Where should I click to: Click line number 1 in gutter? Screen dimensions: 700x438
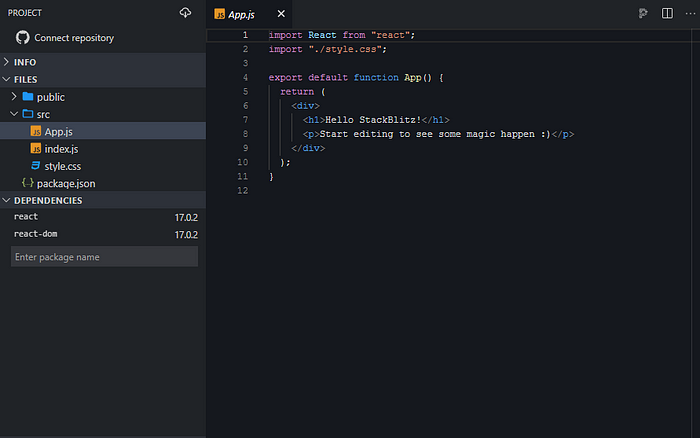[x=245, y=35]
